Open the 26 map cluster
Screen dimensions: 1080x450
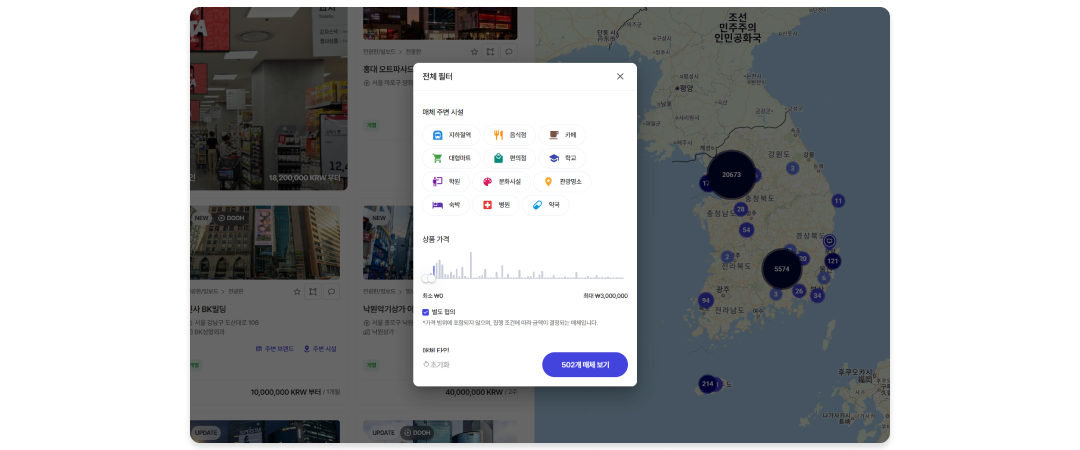pos(799,291)
